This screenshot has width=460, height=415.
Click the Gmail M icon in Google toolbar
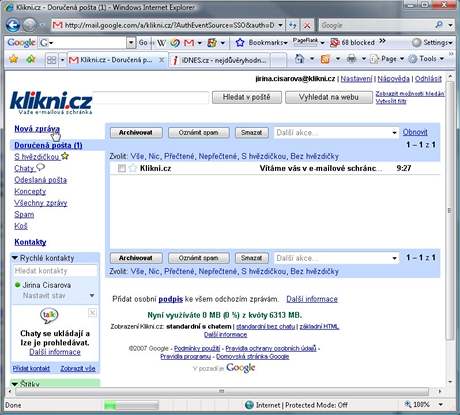(x=189, y=43)
